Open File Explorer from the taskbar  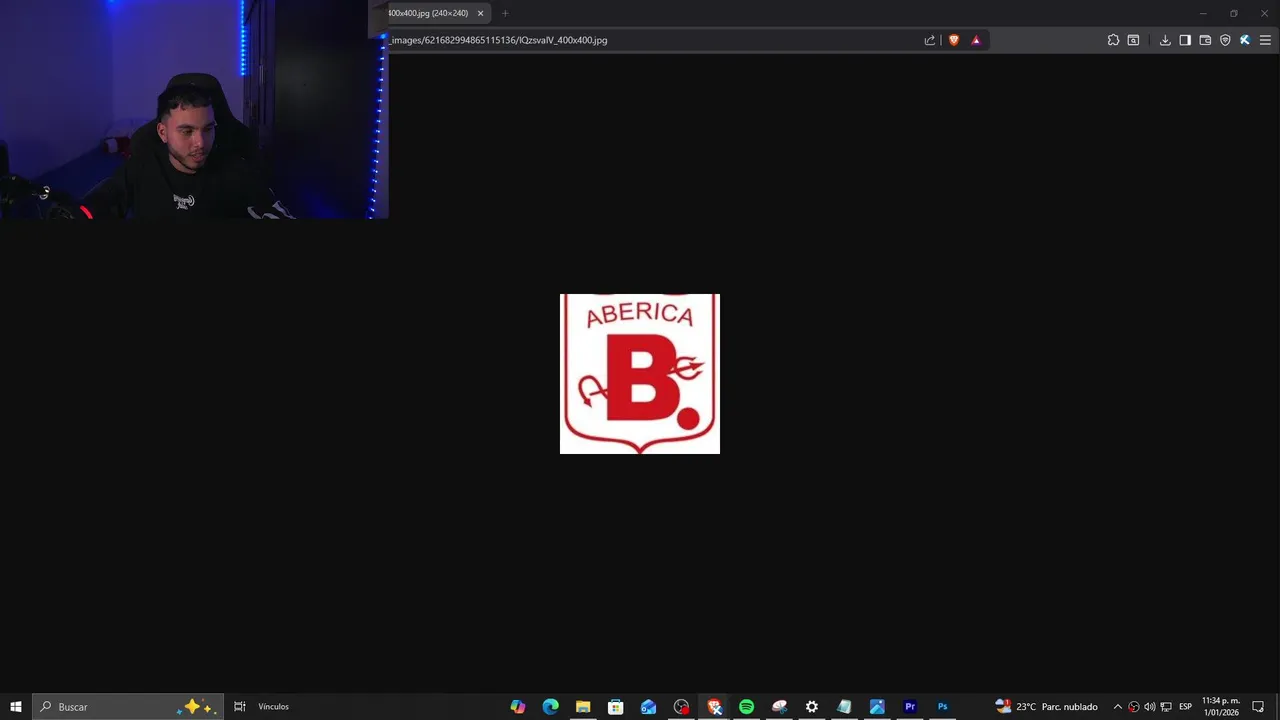click(x=583, y=707)
